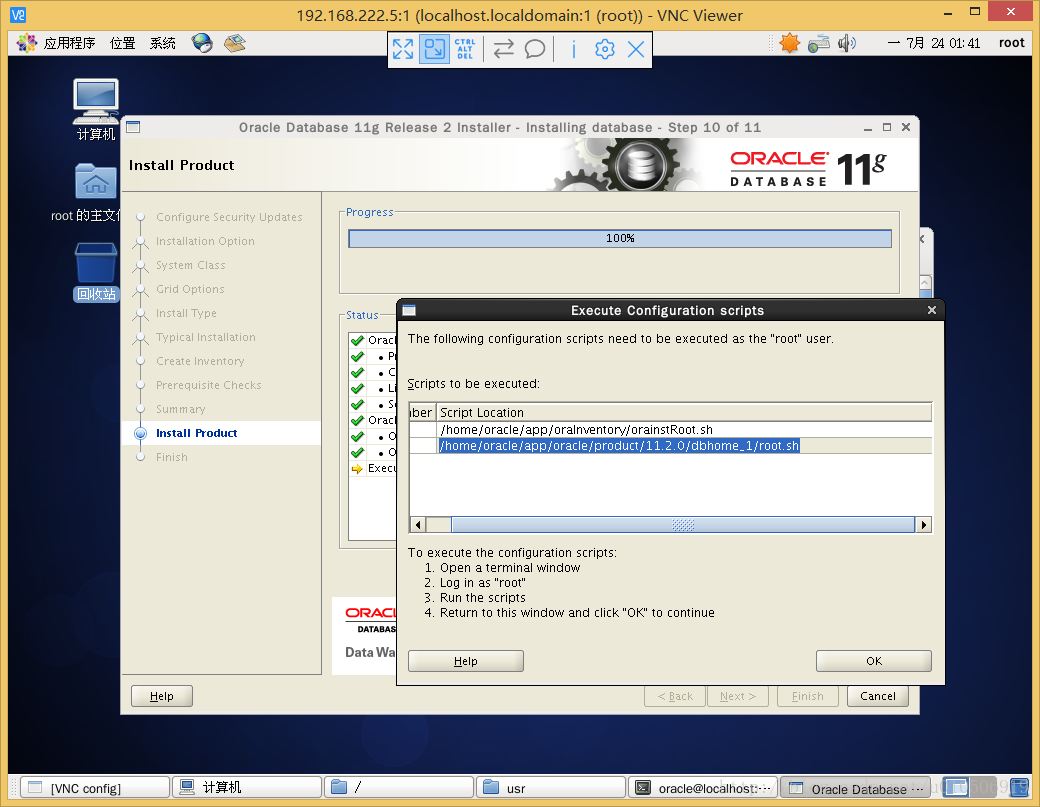Click the orange update notification icon
Viewport: 1040px width, 807px height.
click(x=789, y=43)
